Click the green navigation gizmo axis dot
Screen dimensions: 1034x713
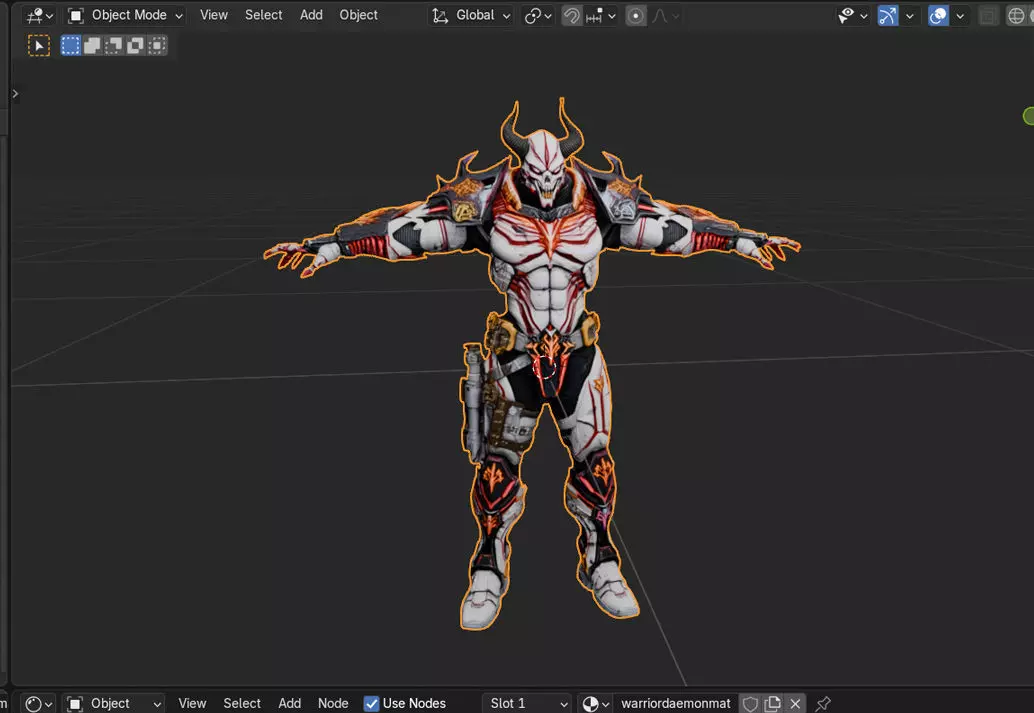pos(1029,116)
